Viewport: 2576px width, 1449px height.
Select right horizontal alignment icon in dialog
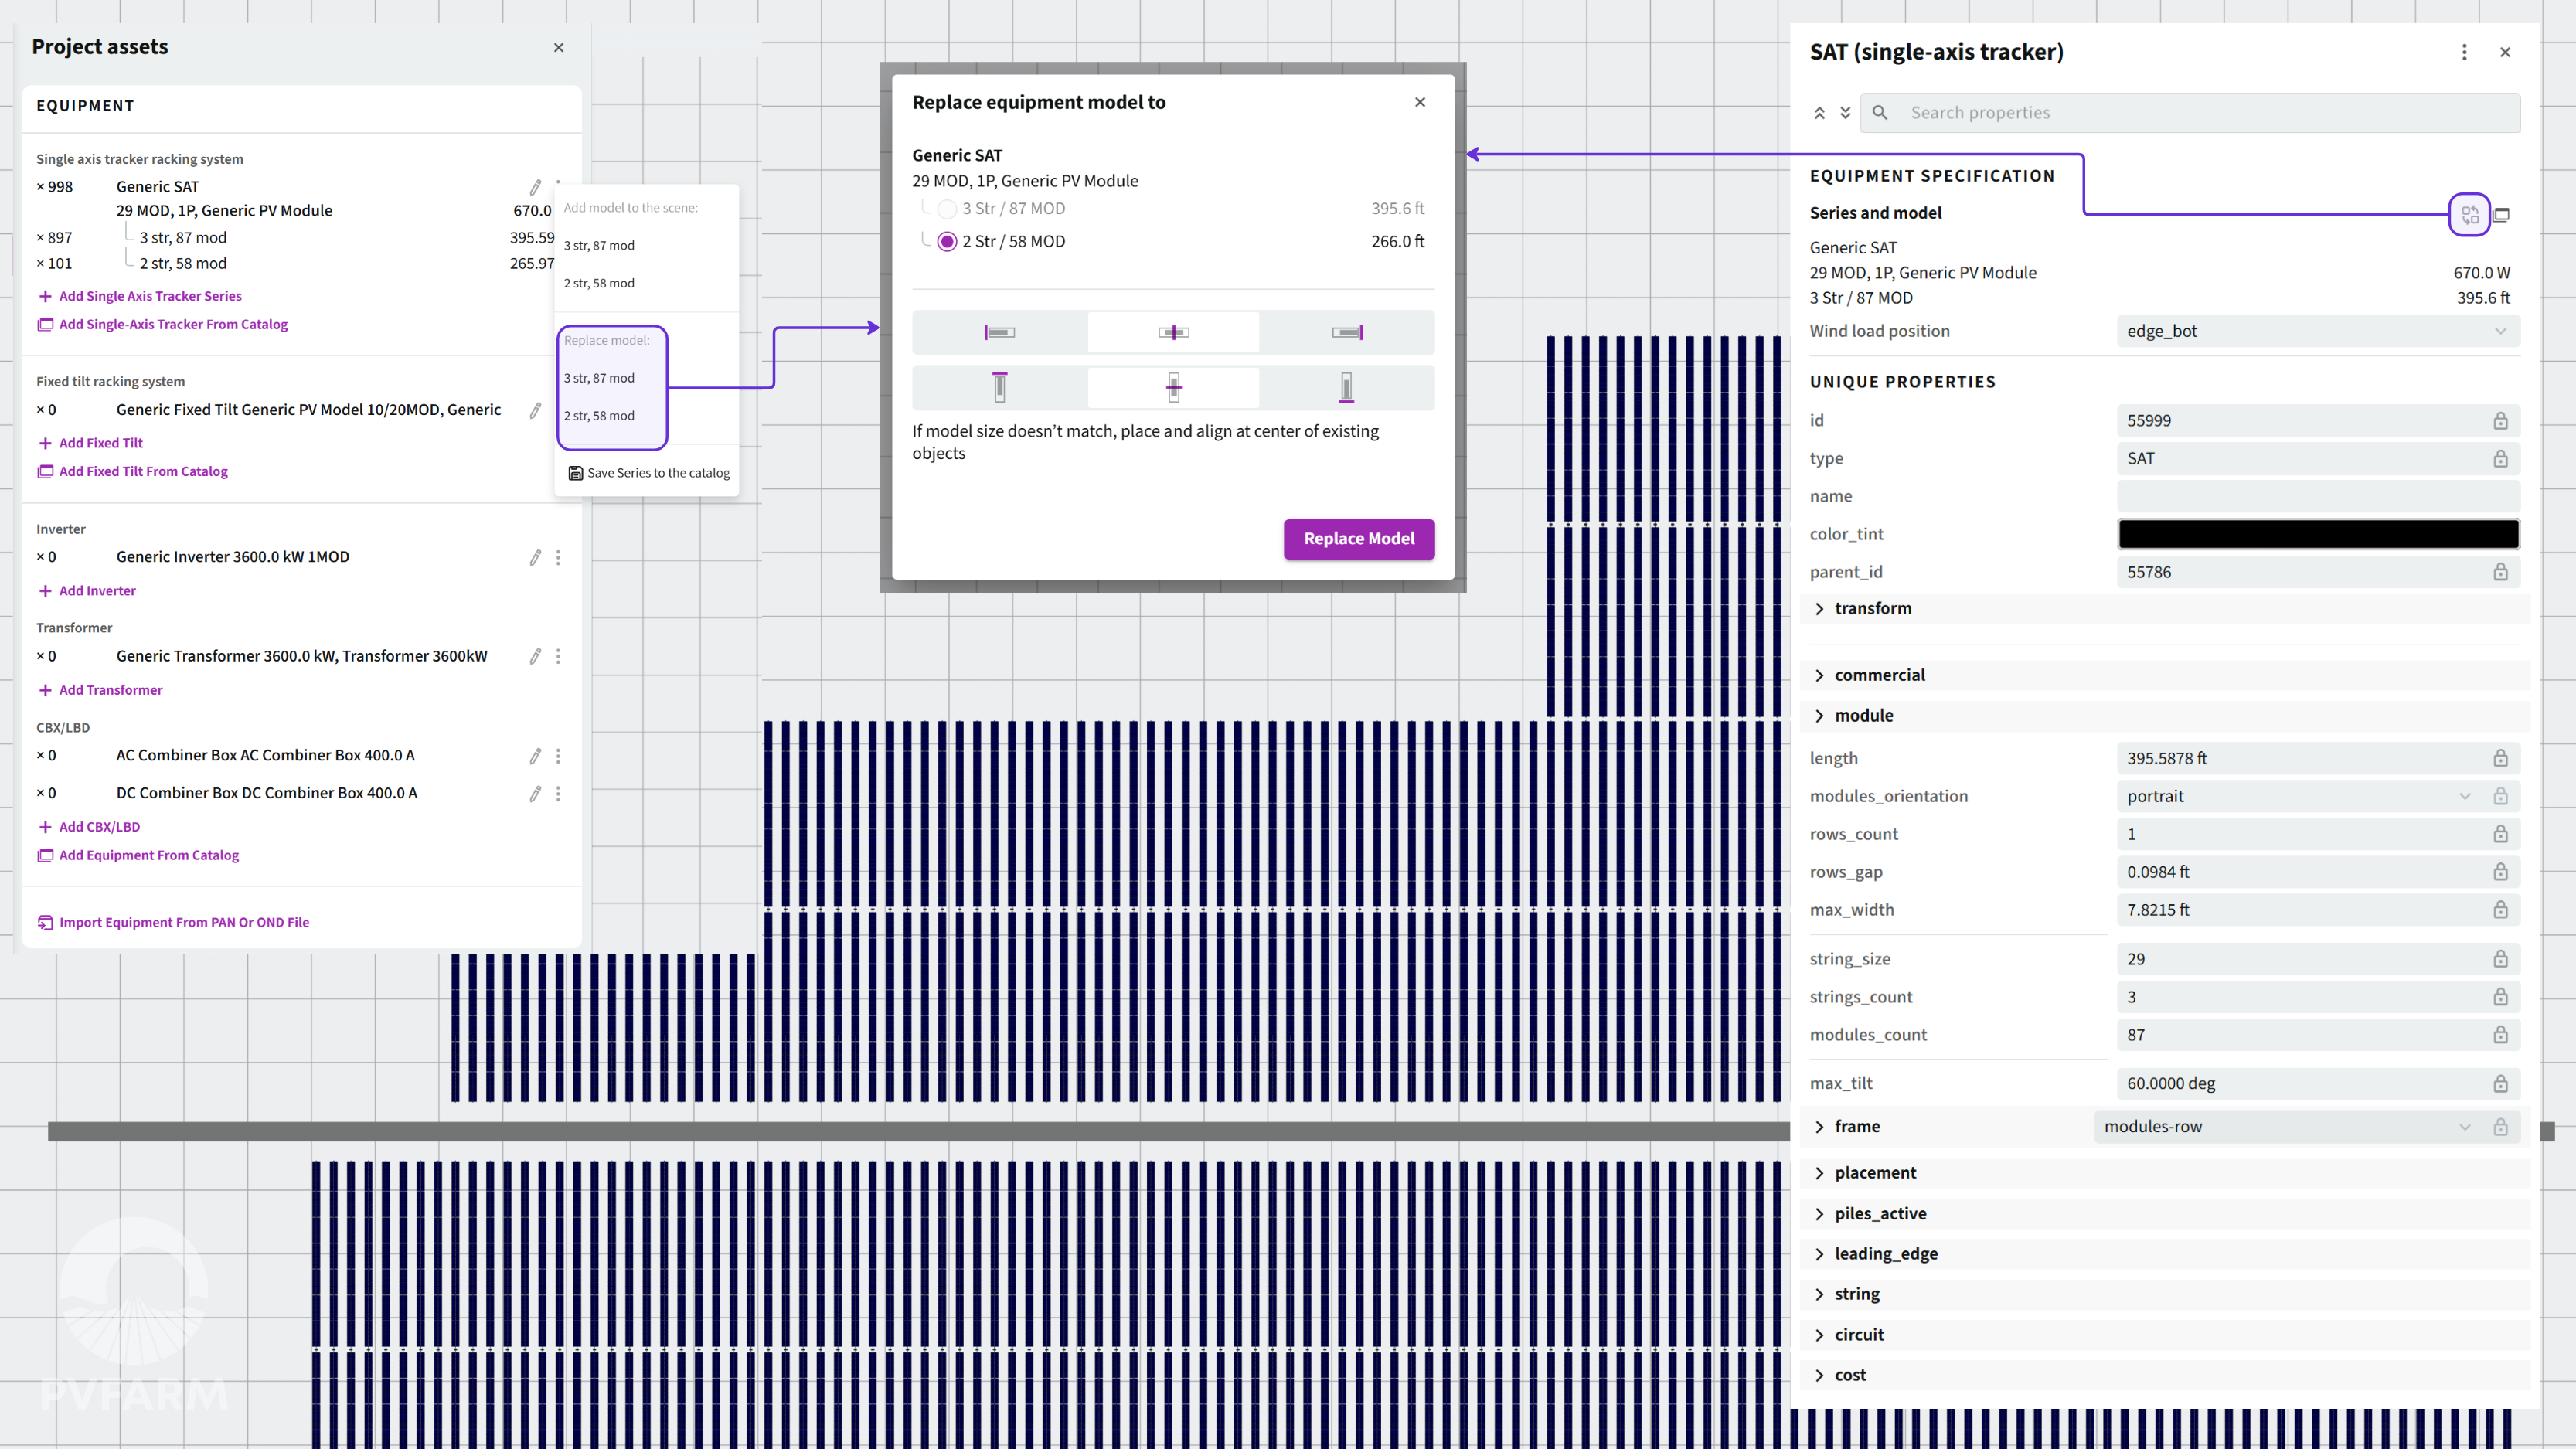click(1347, 332)
